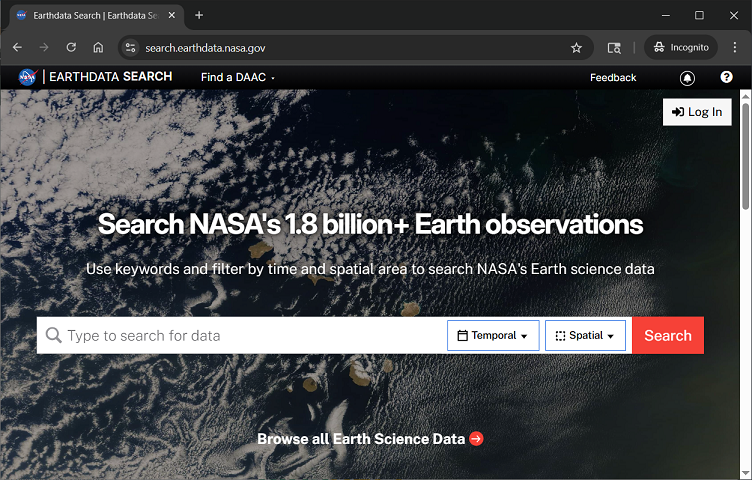Select the Earthdata Search browser tab
Viewport: 752px width, 480px height.
pos(96,15)
